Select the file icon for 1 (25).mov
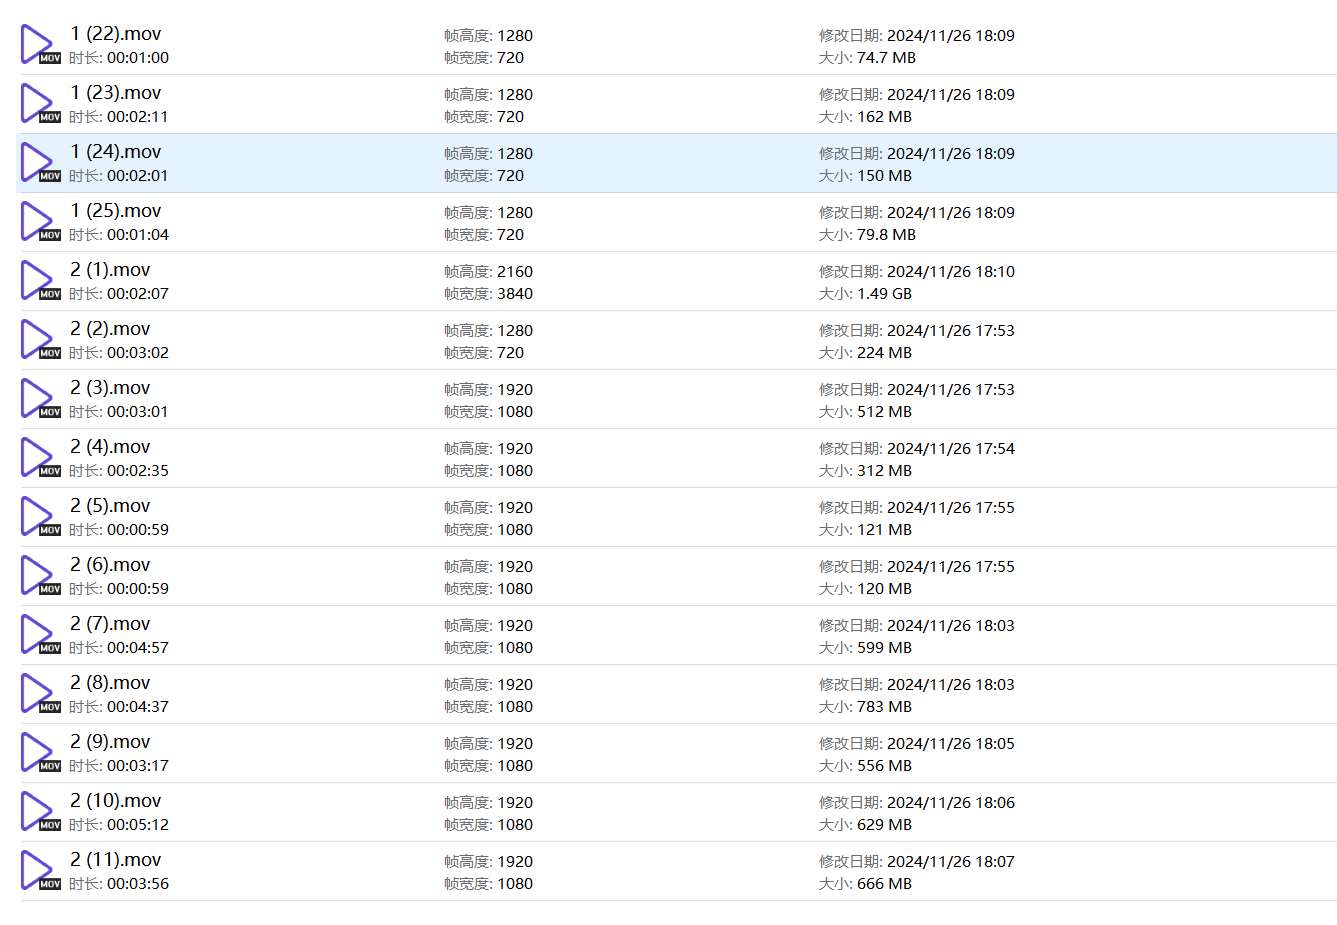Screen dimensions: 1337x925 (x=39, y=222)
